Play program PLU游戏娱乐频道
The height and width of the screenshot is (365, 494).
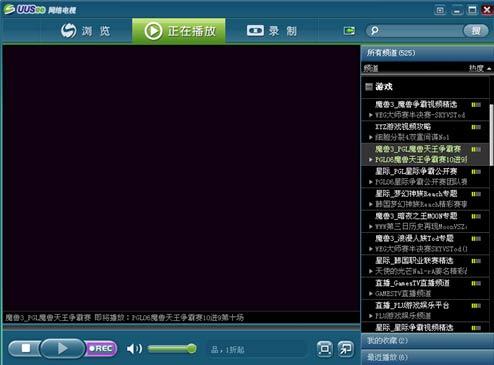click(x=403, y=316)
